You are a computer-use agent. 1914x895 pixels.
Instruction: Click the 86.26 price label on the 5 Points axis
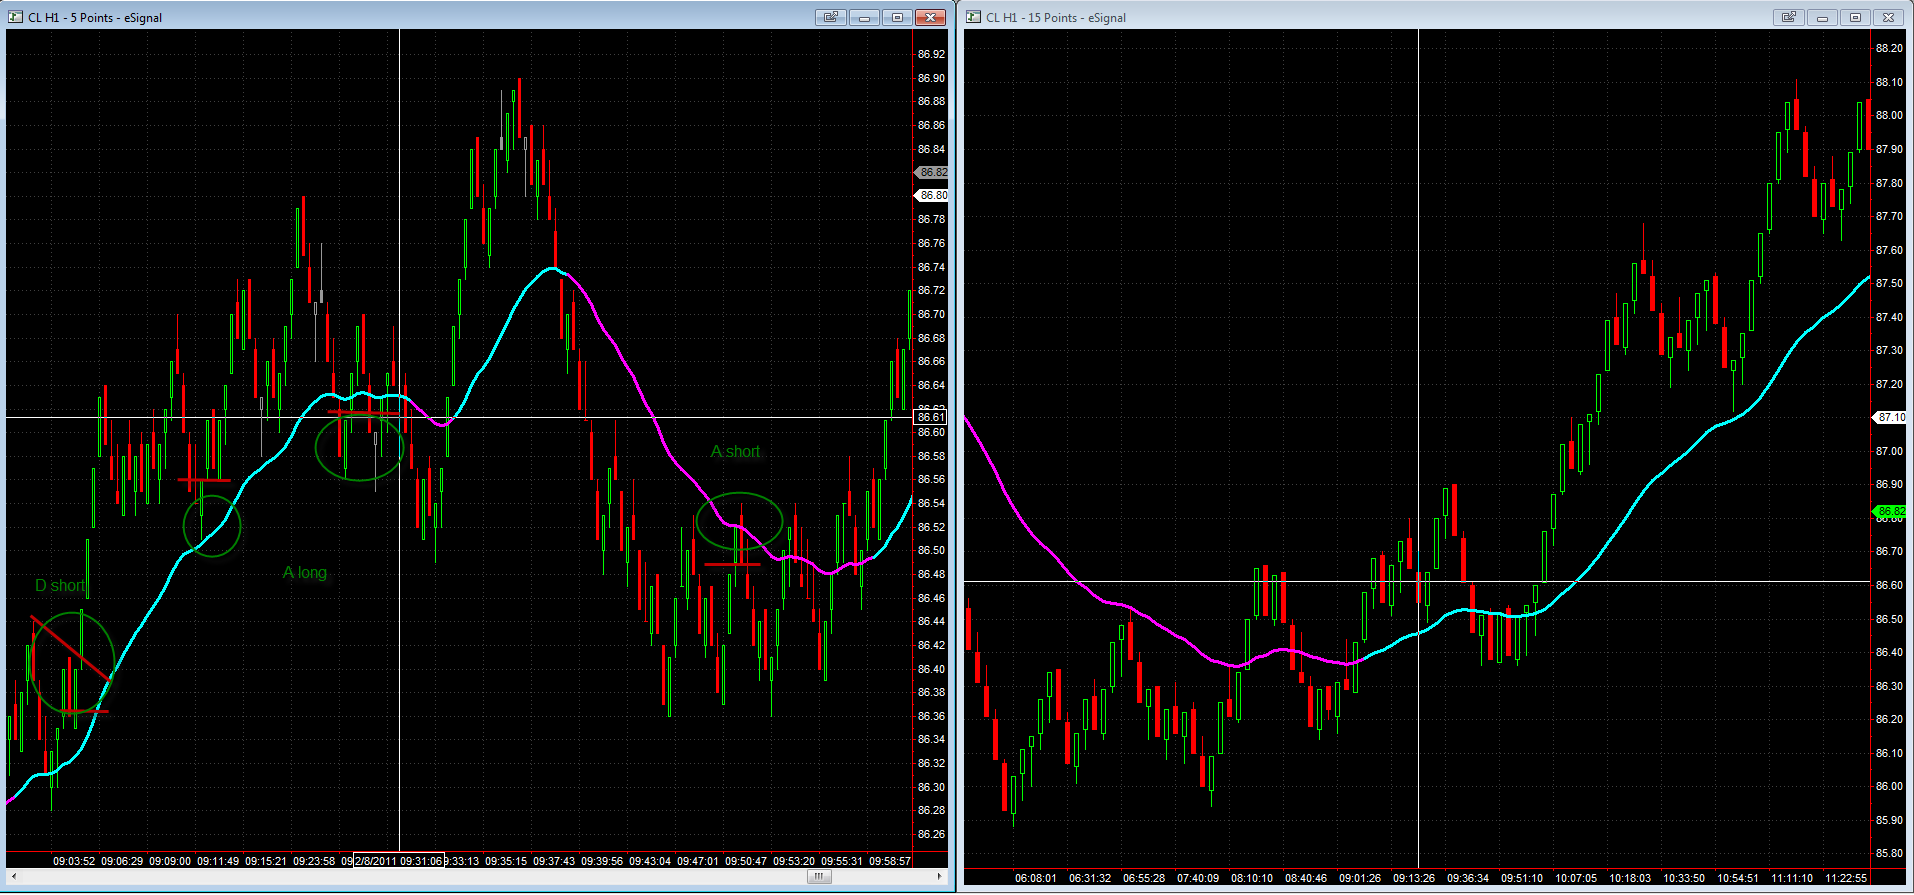tap(931, 834)
